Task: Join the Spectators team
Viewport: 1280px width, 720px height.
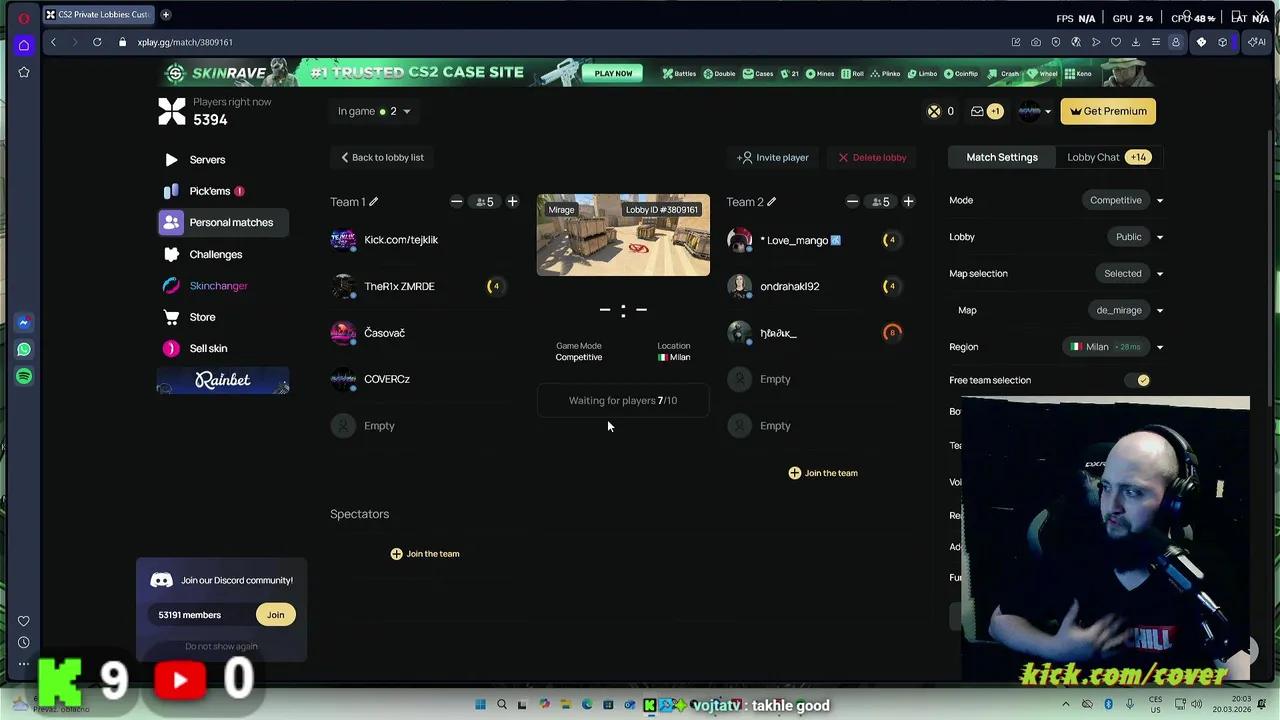Action: tap(425, 554)
